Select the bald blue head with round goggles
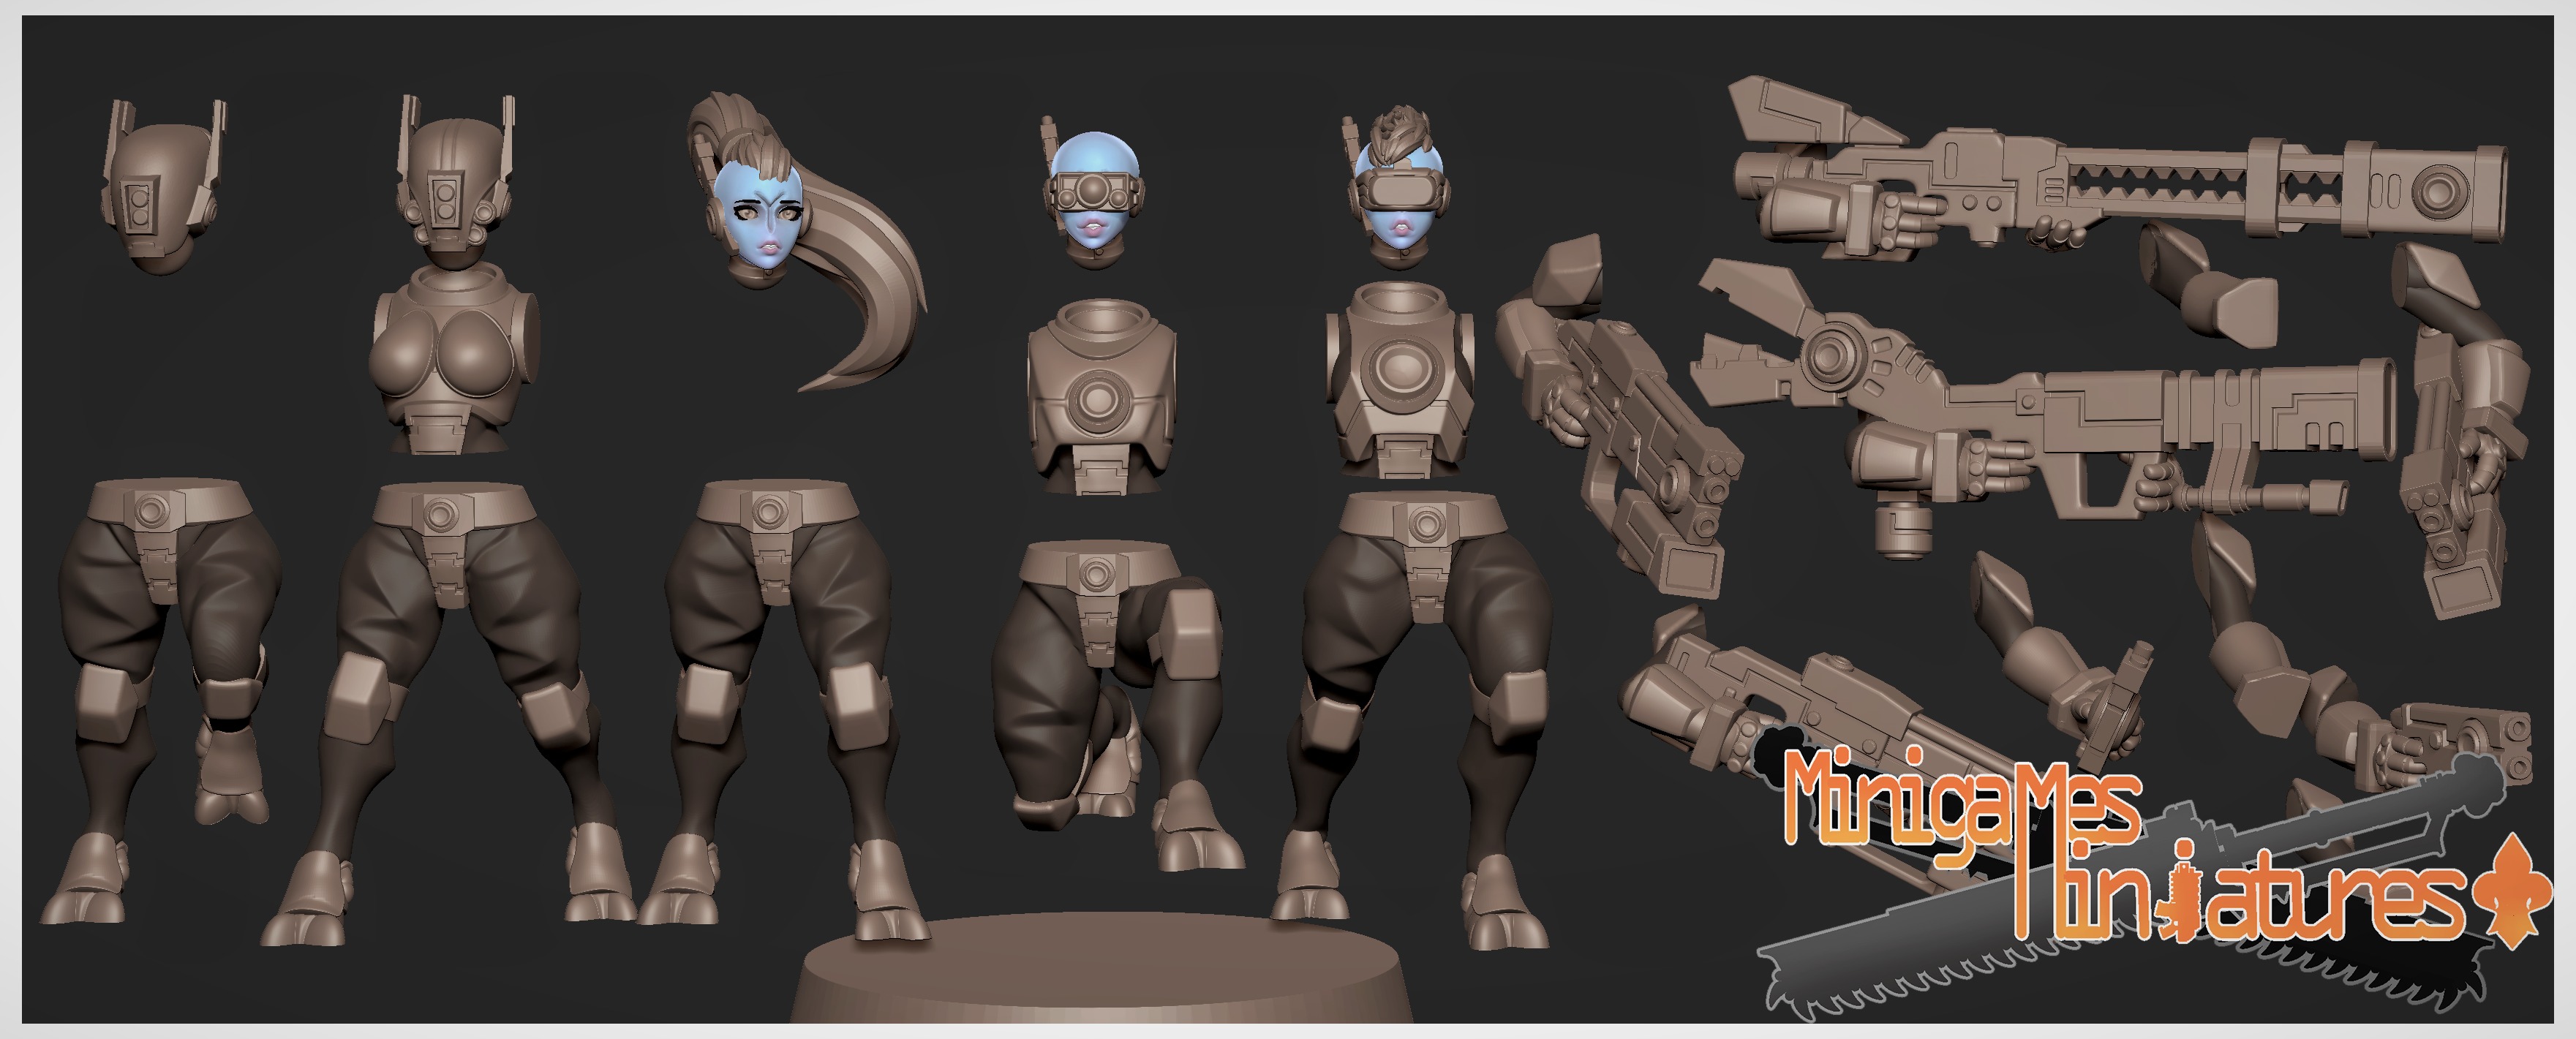This screenshot has height=1039, width=2576. point(1094,193)
